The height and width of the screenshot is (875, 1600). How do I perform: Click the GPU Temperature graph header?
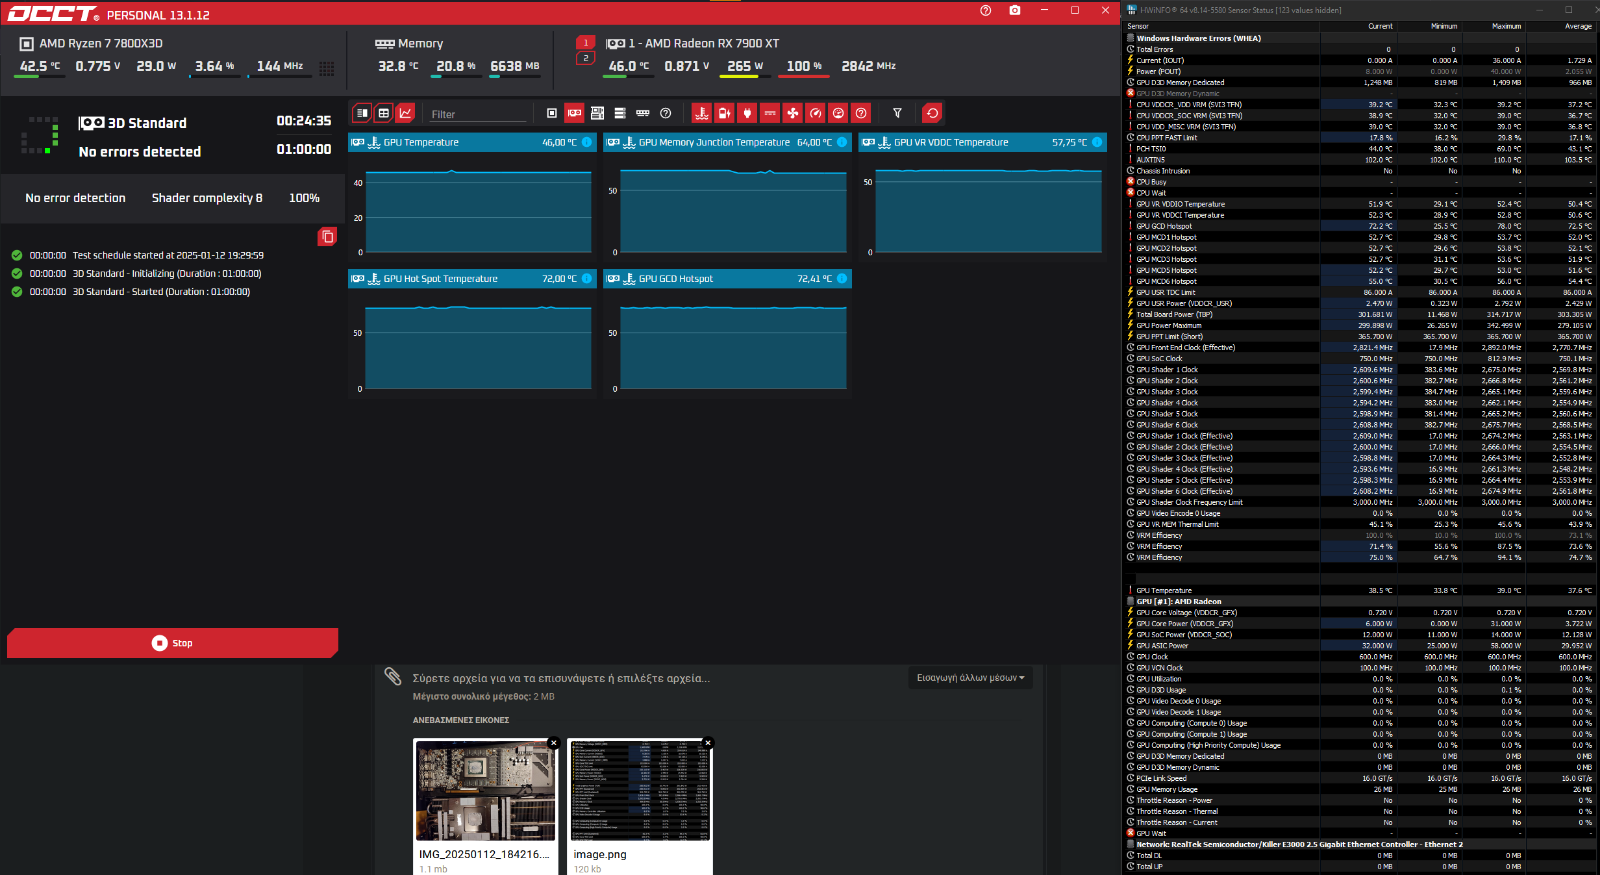472,142
